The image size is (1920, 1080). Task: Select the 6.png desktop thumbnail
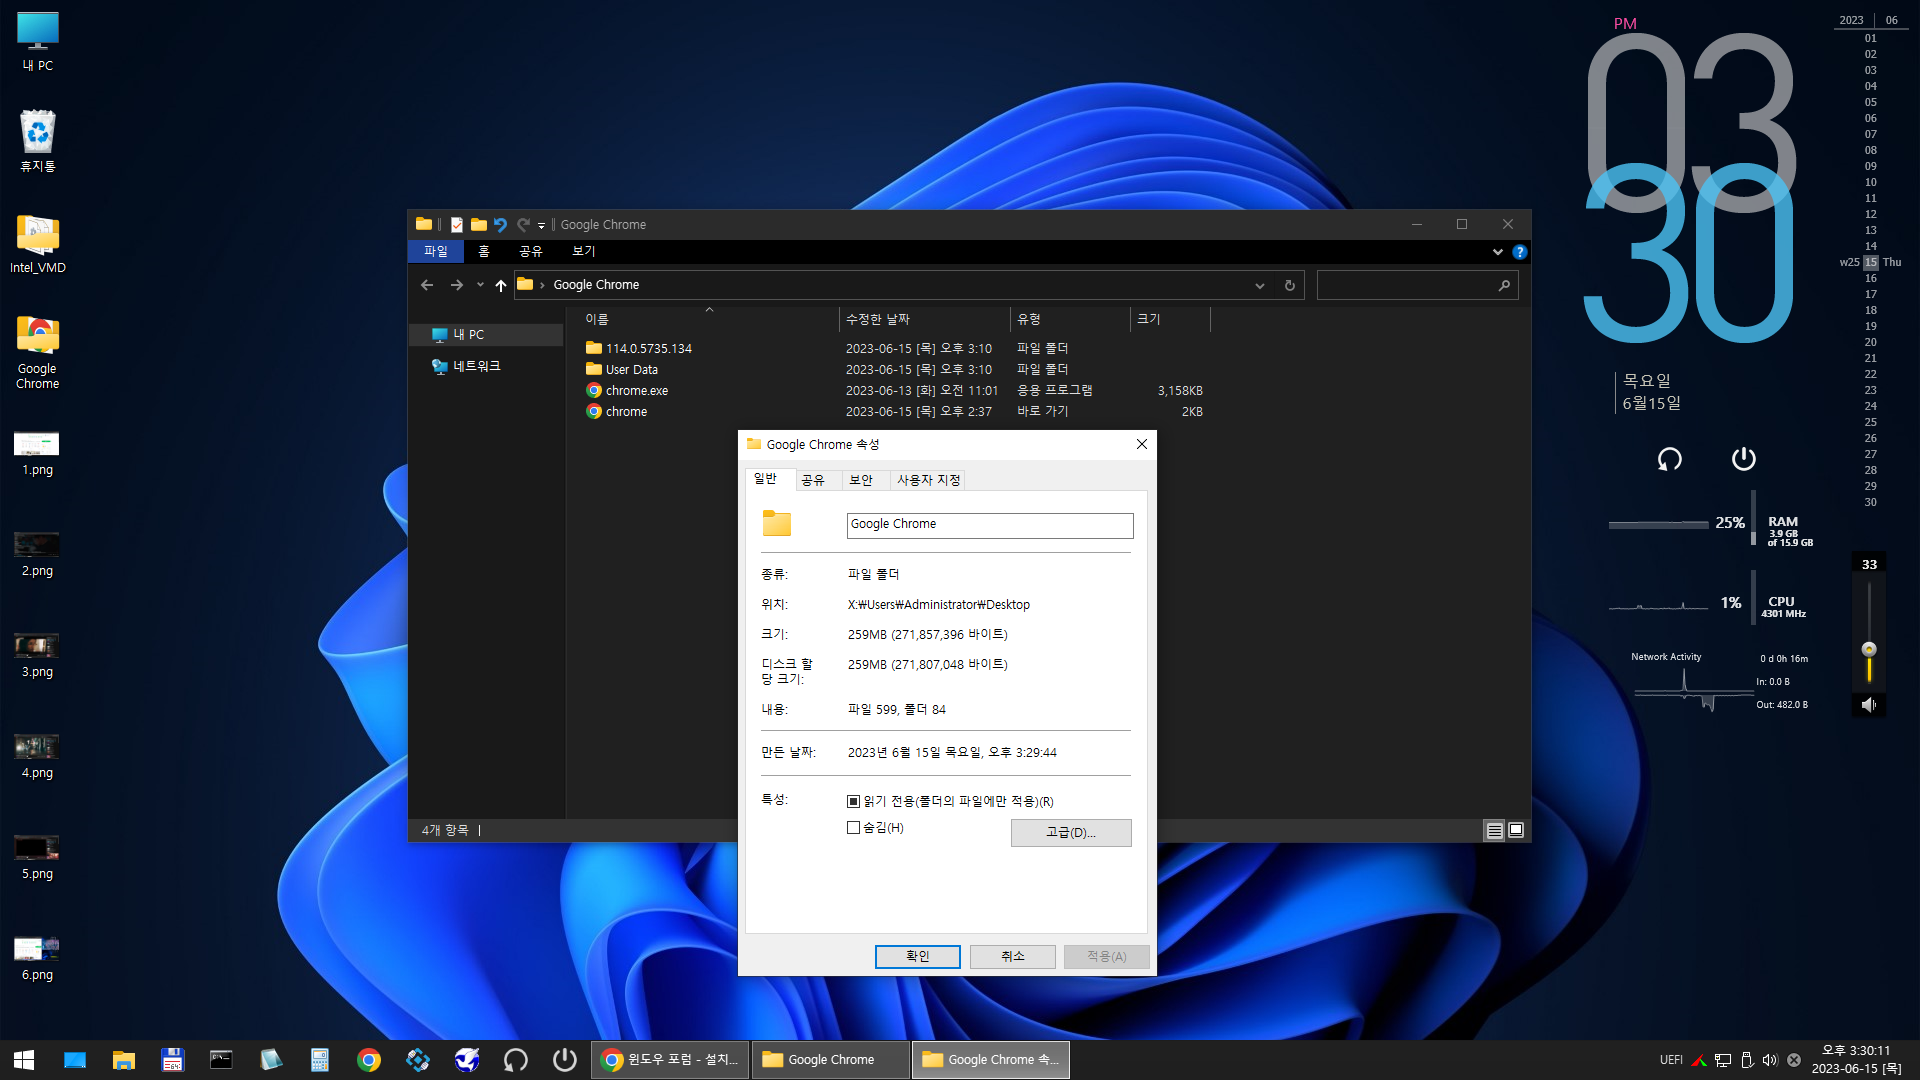pyautogui.click(x=38, y=959)
